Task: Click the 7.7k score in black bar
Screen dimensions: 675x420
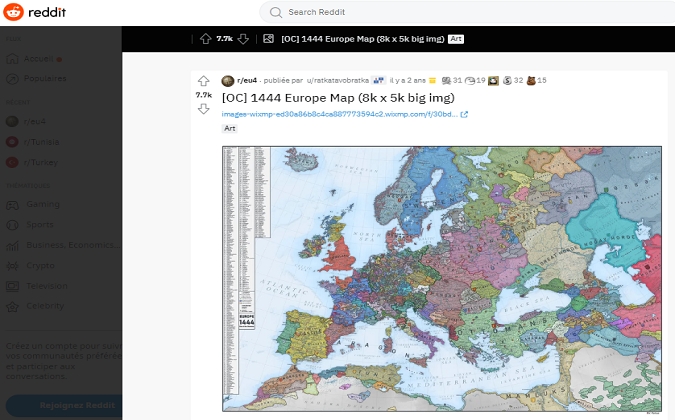Action: coord(225,39)
